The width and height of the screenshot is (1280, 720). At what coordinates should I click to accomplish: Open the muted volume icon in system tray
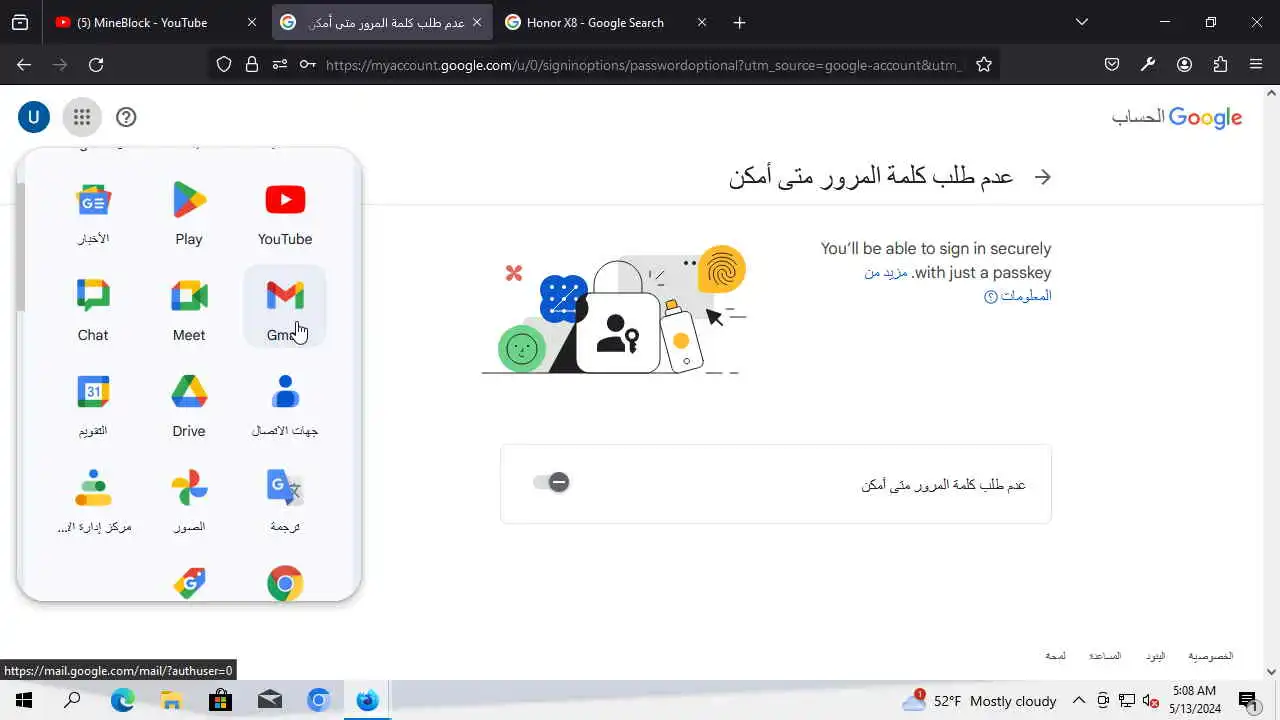(1151, 701)
